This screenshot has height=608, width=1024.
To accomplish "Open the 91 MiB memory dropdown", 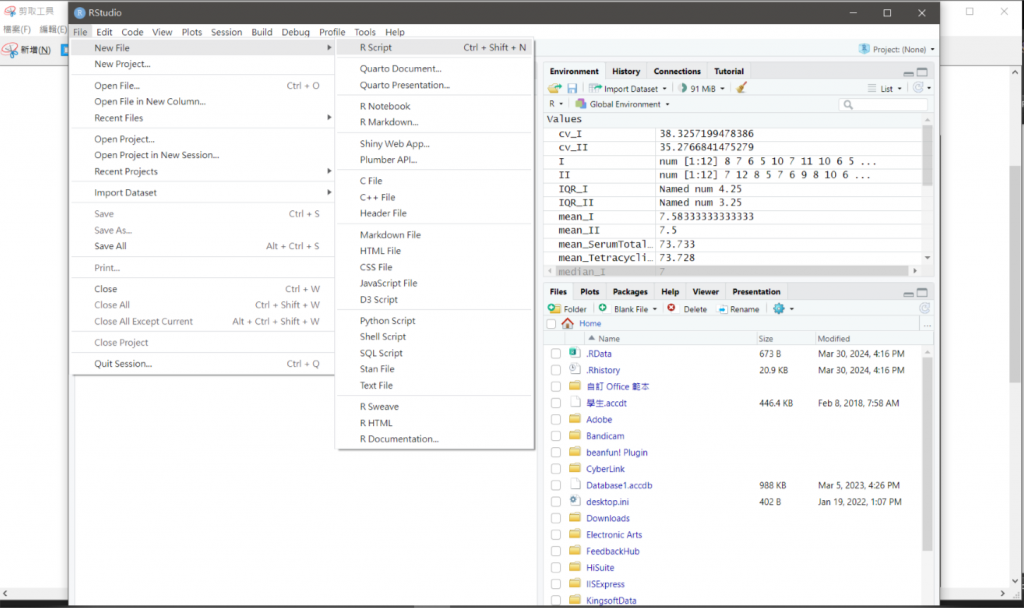I will coord(702,89).
